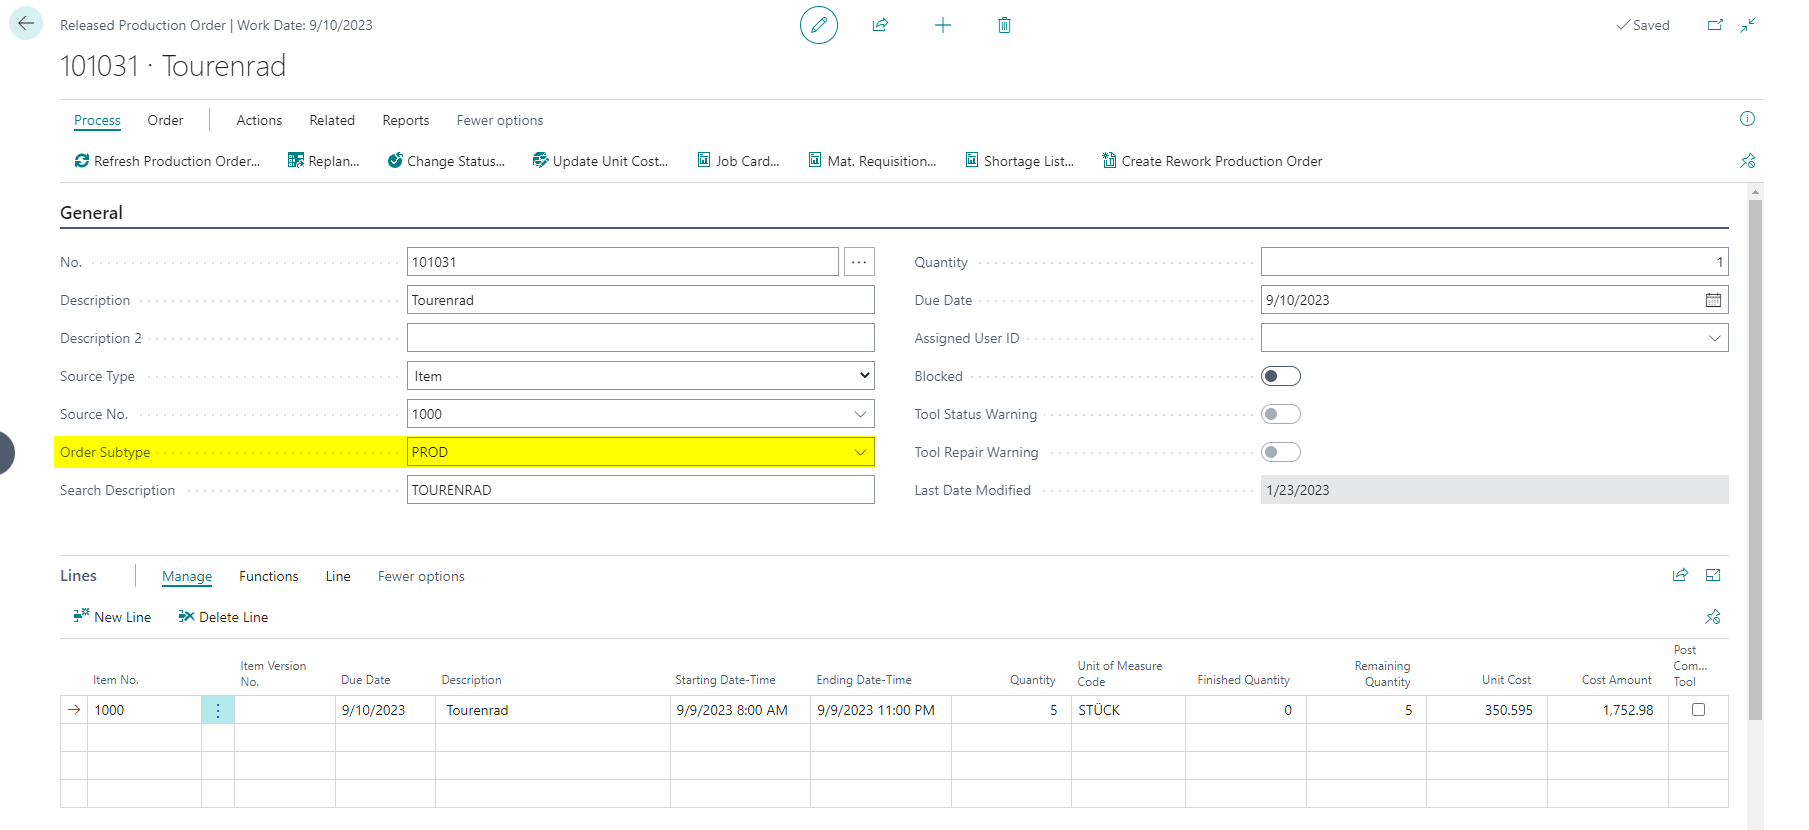Click the Search Description field
Screen dimensions: 1809x830
pyautogui.click(x=641, y=490)
